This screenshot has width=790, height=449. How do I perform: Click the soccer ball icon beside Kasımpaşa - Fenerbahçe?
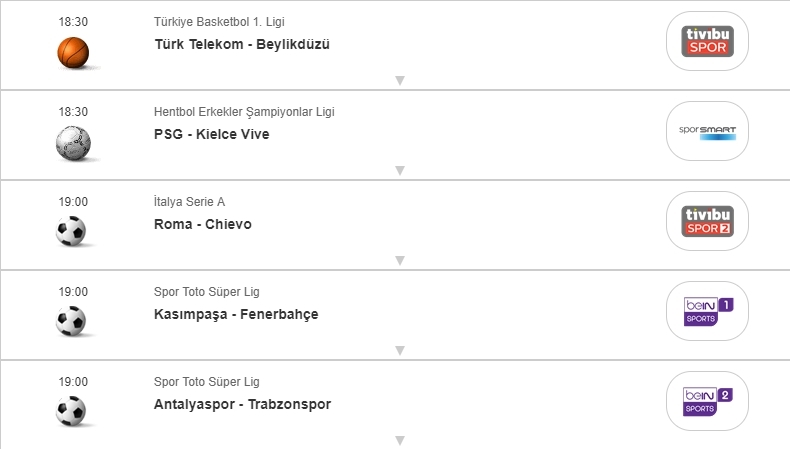coord(73,321)
